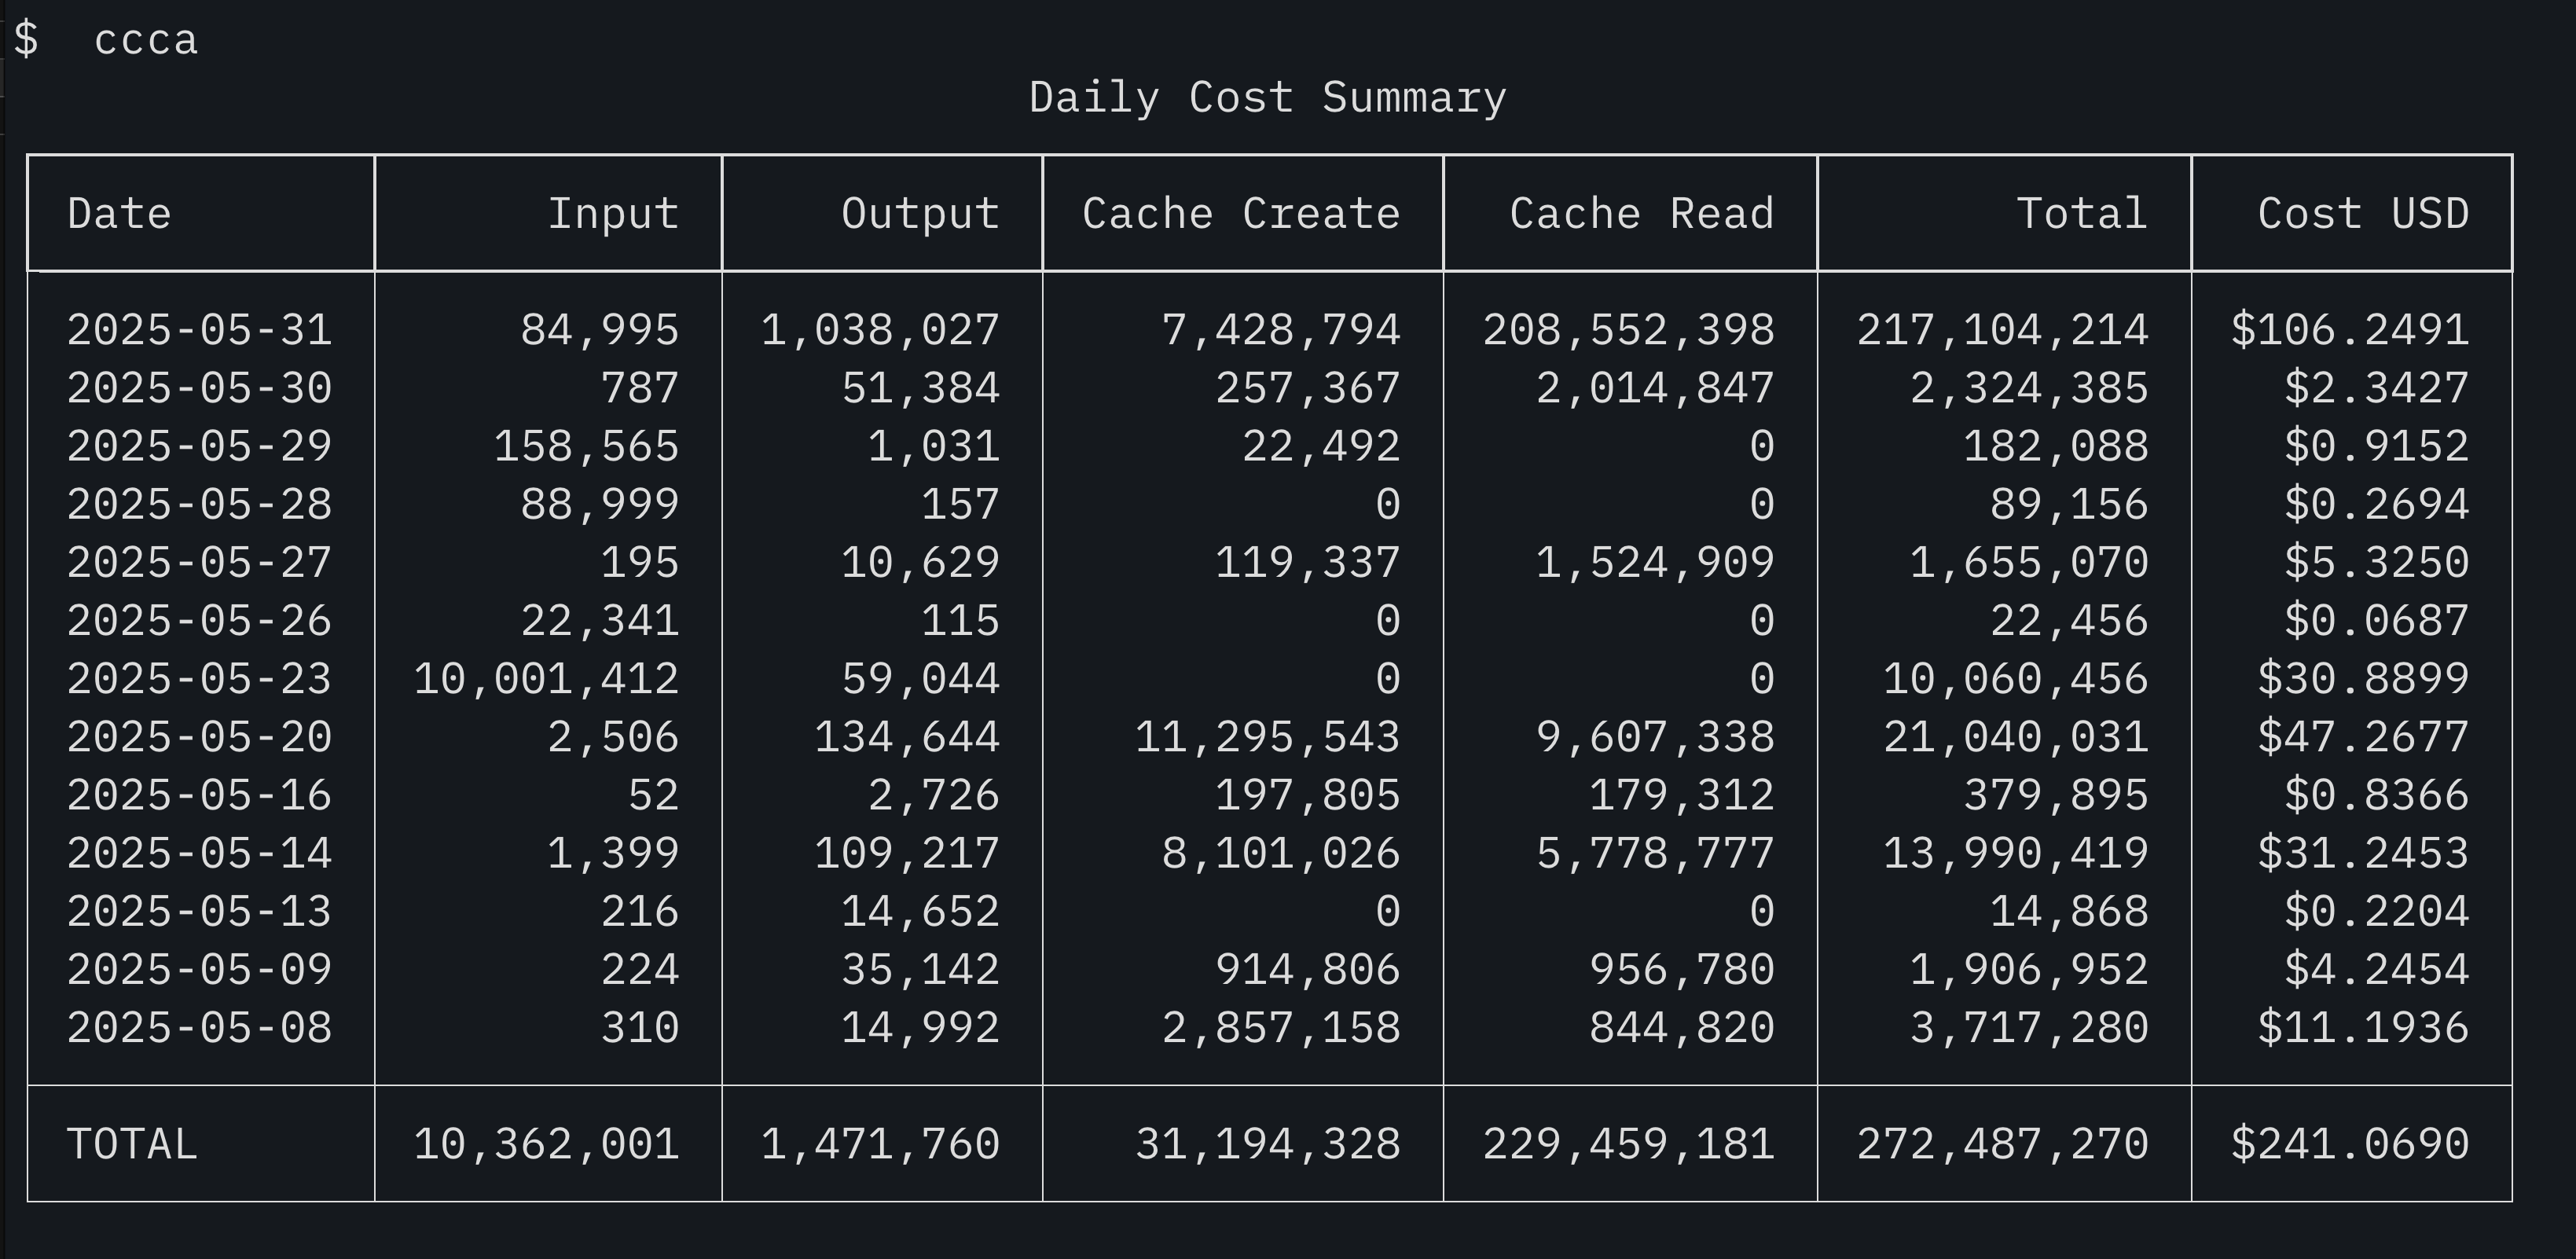This screenshot has height=1259, width=2576.
Task: Click the Output column header
Action: 920,214
